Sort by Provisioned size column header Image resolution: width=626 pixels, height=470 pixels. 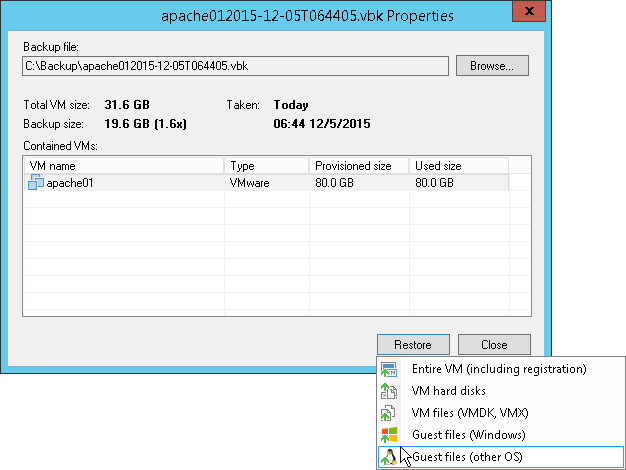(x=359, y=166)
